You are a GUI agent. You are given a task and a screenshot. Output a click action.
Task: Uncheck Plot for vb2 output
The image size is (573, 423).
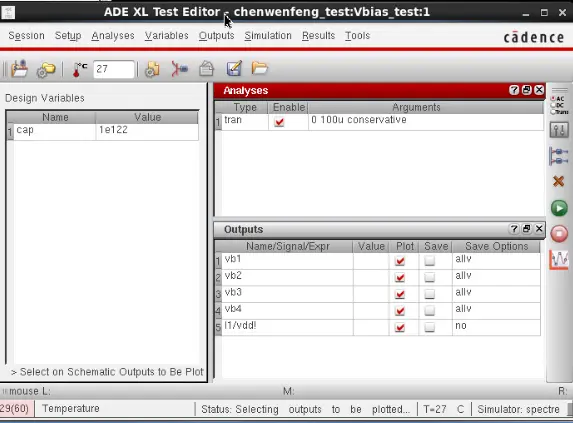pos(400,277)
